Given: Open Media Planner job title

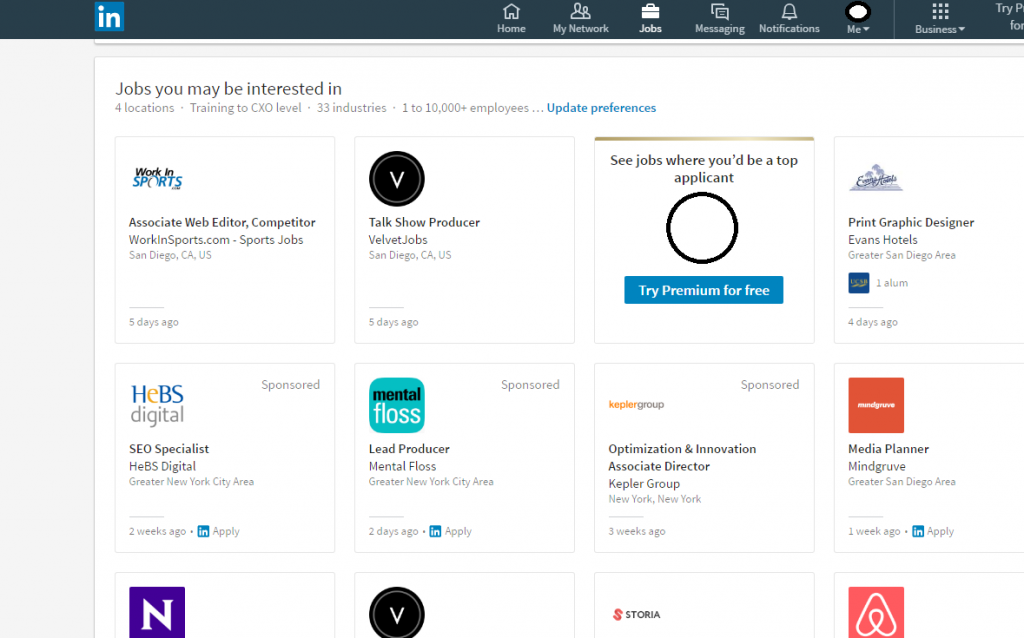Looking at the screenshot, I should [x=888, y=449].
